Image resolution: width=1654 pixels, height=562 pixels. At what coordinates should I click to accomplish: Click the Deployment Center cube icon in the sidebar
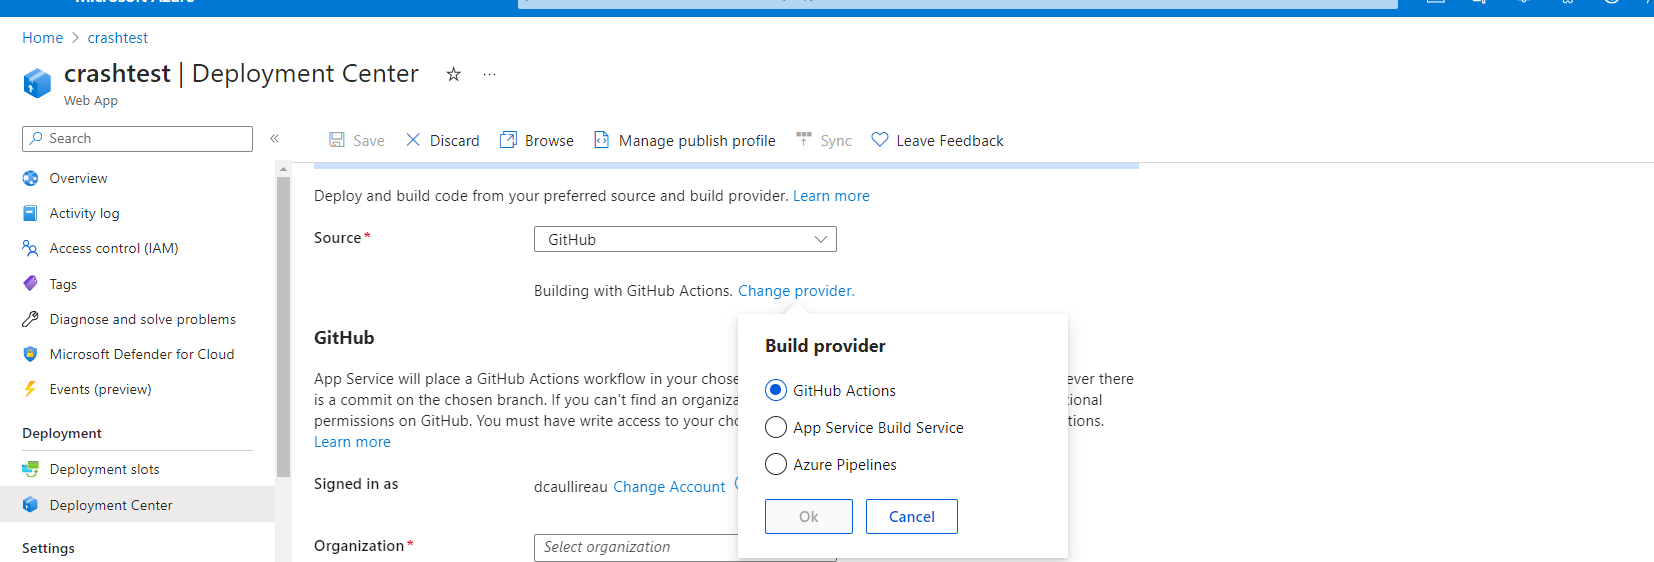[x=31, y=505]
